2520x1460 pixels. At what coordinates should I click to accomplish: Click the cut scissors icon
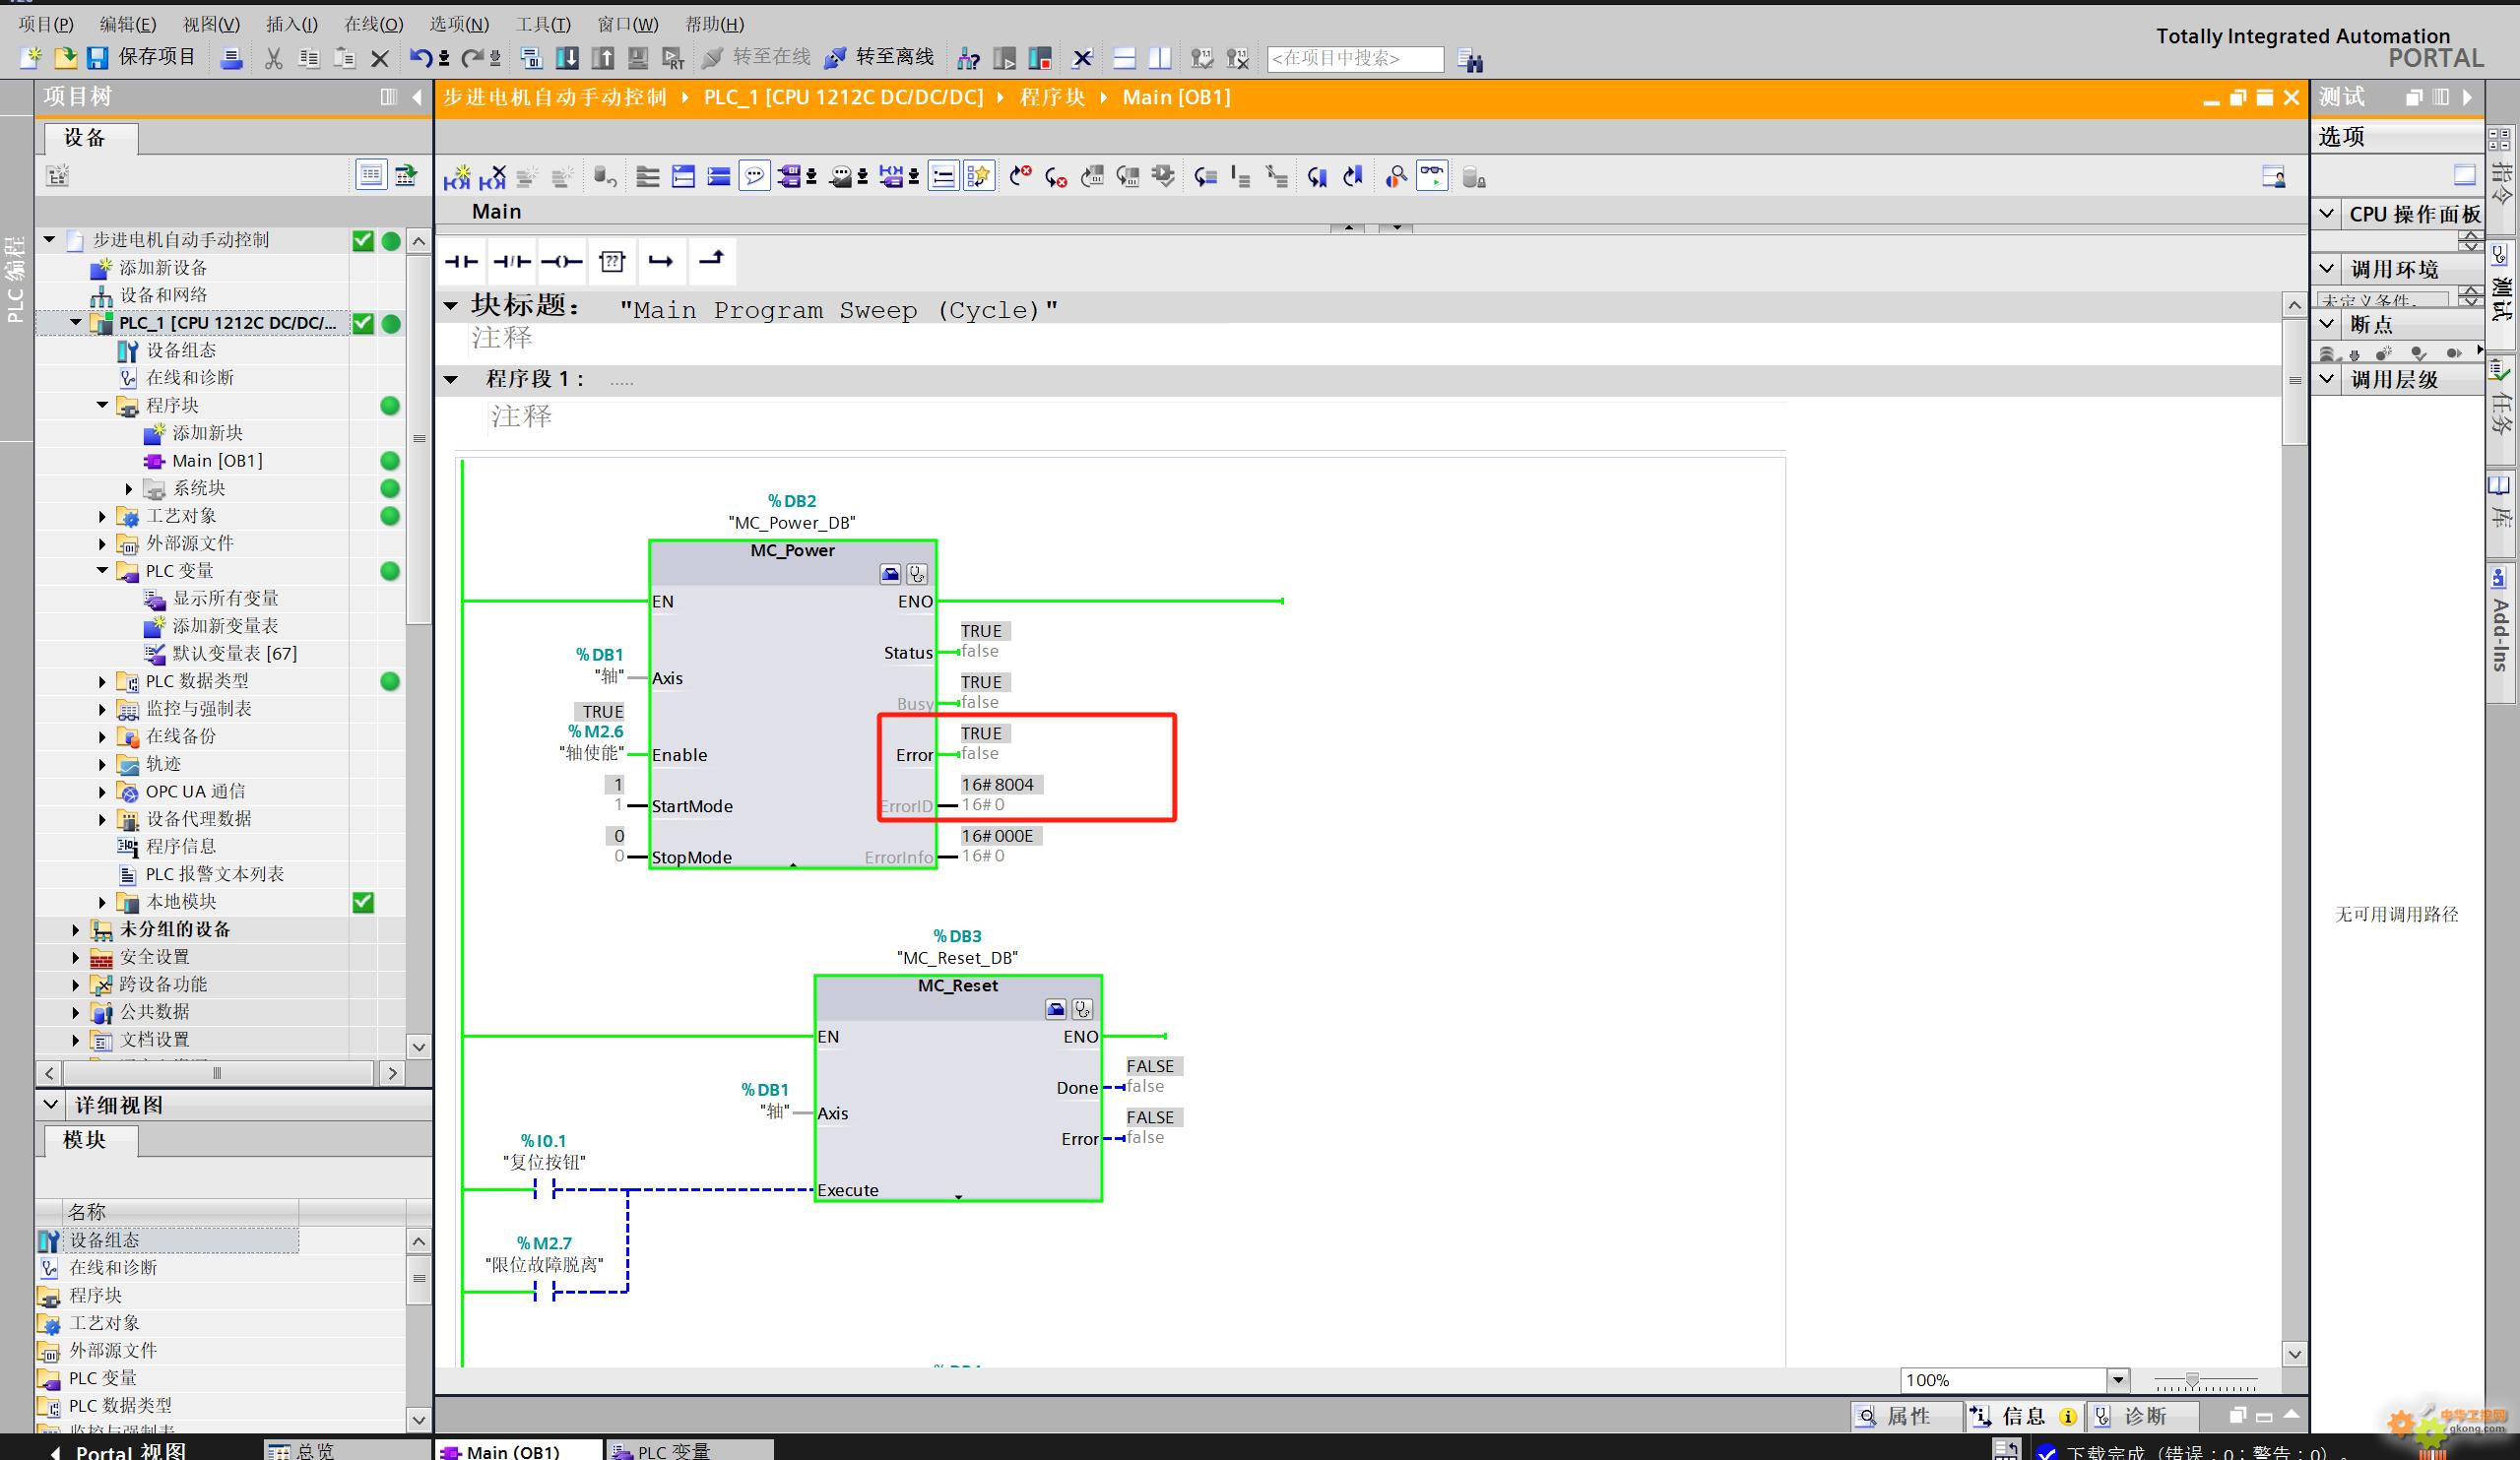(273, 59)
